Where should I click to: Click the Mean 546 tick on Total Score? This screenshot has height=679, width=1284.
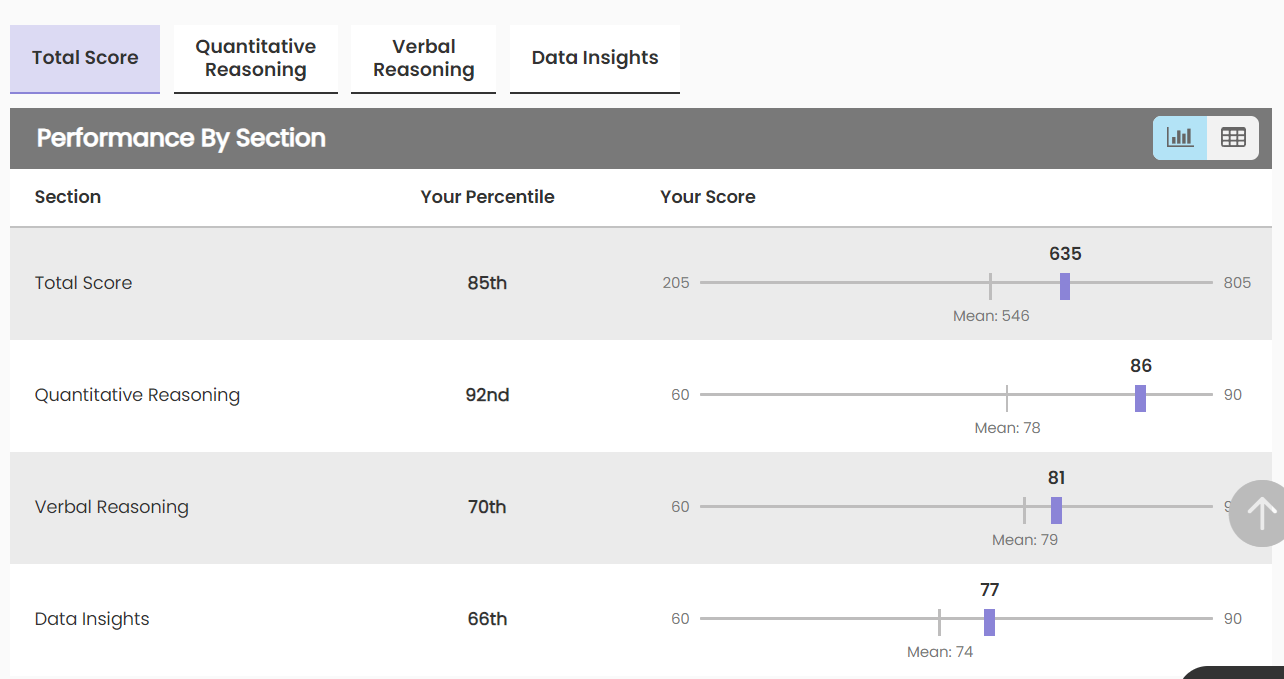(x=990, y=286)
